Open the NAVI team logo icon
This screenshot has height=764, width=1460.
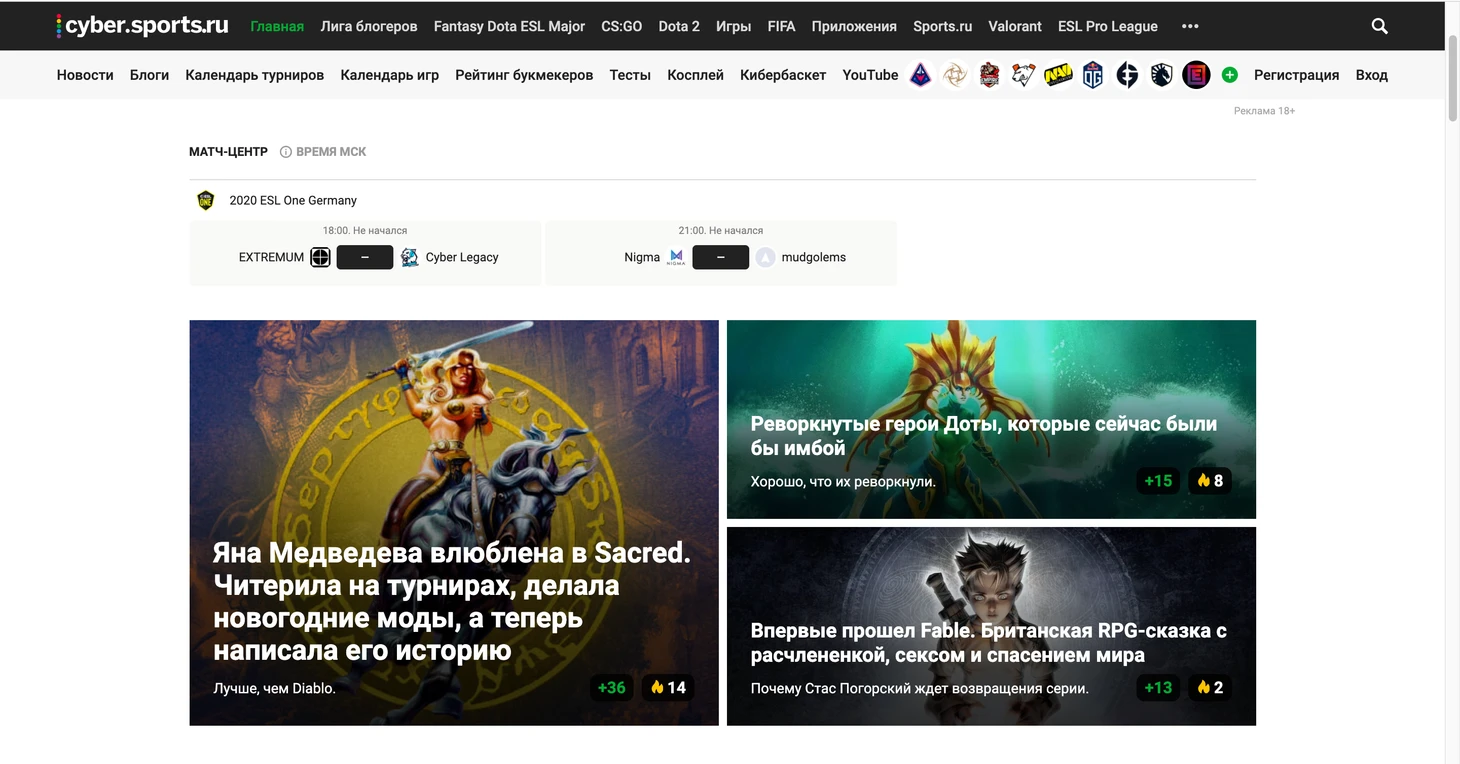click(x=1058, y=75)
